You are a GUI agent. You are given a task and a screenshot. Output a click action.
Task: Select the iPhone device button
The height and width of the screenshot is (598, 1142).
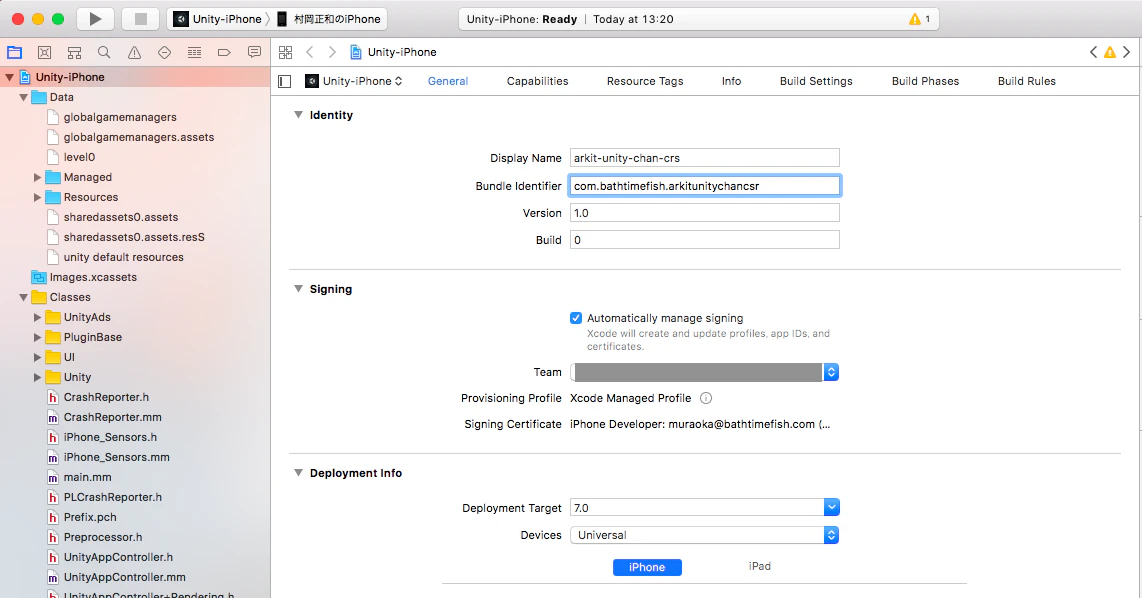647,567
